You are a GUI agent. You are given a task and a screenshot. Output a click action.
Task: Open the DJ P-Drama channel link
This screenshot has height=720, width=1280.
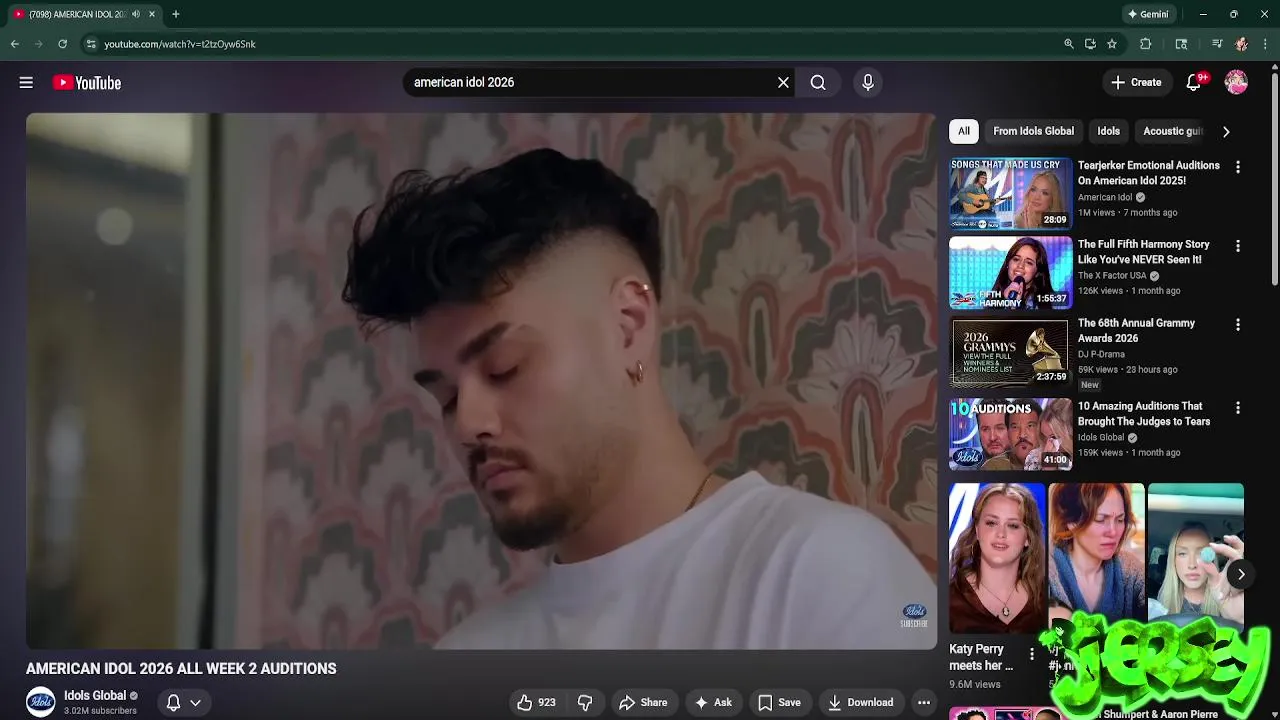pos(1101,354)
